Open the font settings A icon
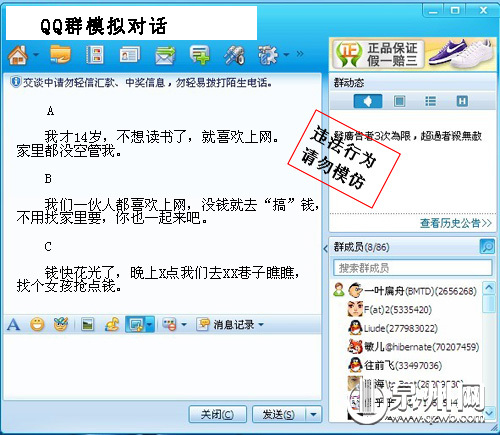Screen dimensions: 500x435 pos(13,324)
